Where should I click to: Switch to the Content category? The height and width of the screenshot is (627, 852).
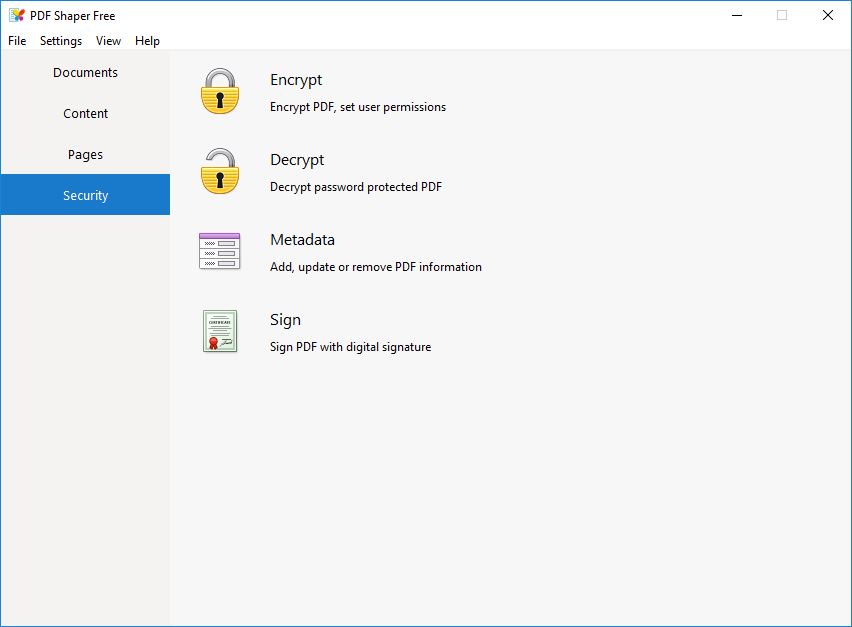[85, 113]
